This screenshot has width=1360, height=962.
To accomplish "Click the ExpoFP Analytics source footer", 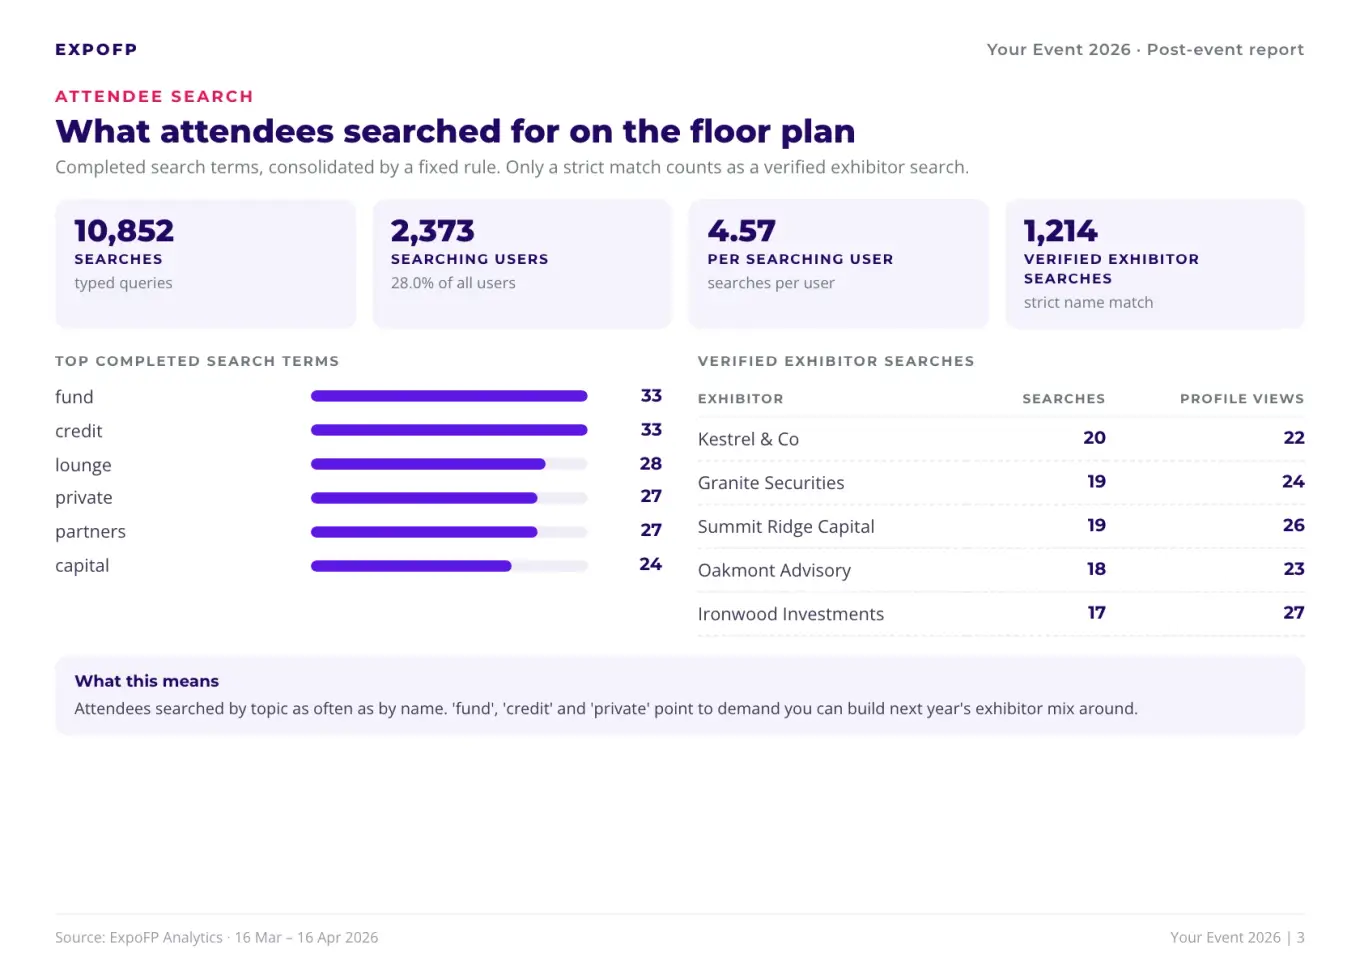I will coord(217,938).
